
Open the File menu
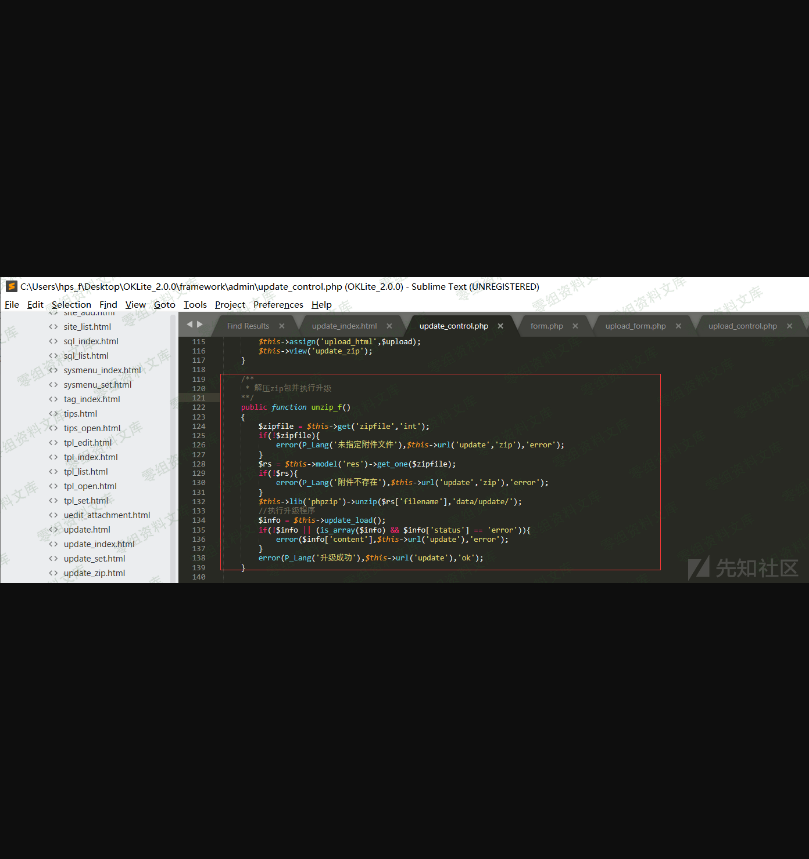[12, 305]
